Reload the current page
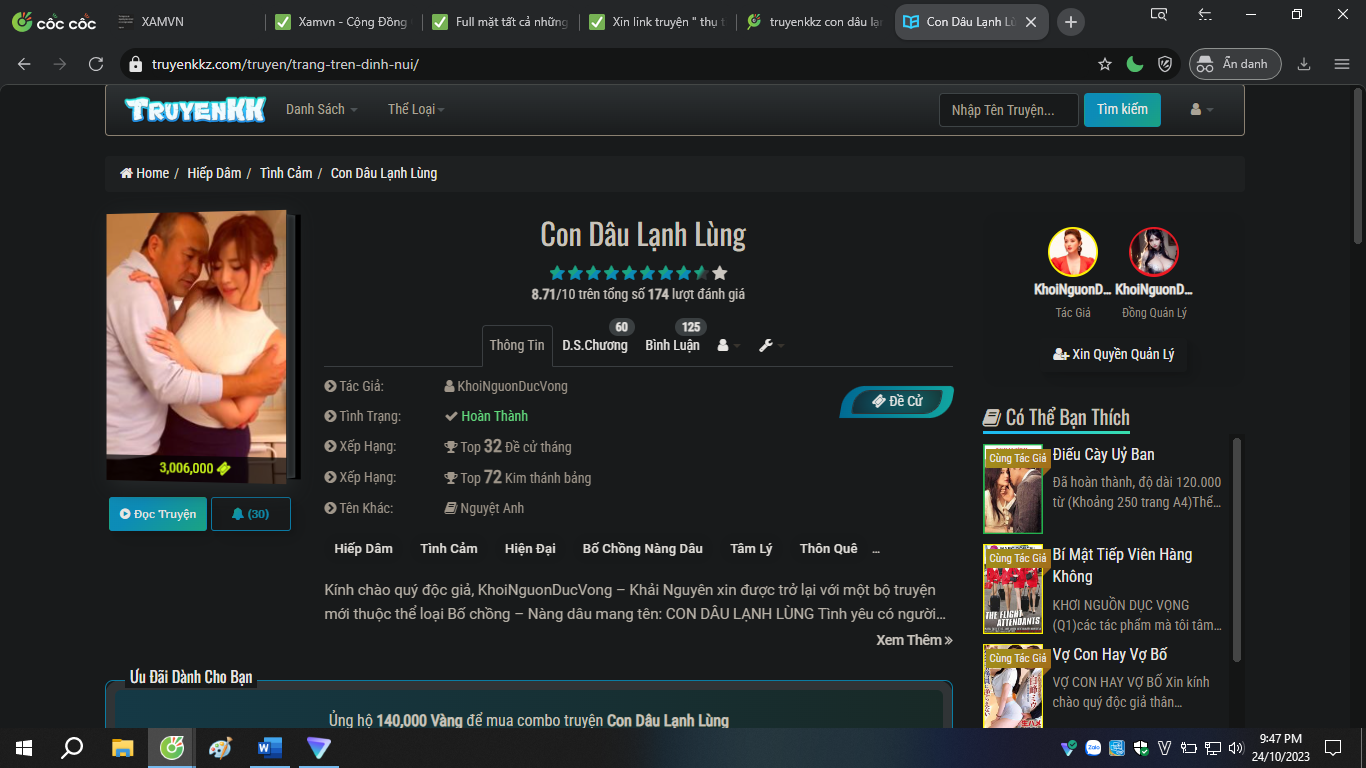 [96, 64]
